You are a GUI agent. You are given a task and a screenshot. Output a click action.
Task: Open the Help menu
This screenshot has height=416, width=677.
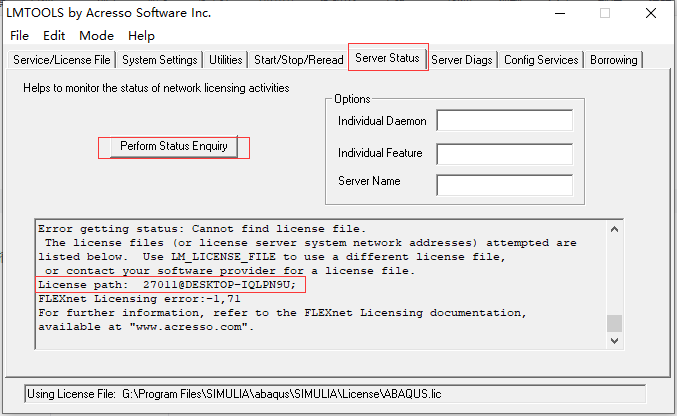pos(141,36)
